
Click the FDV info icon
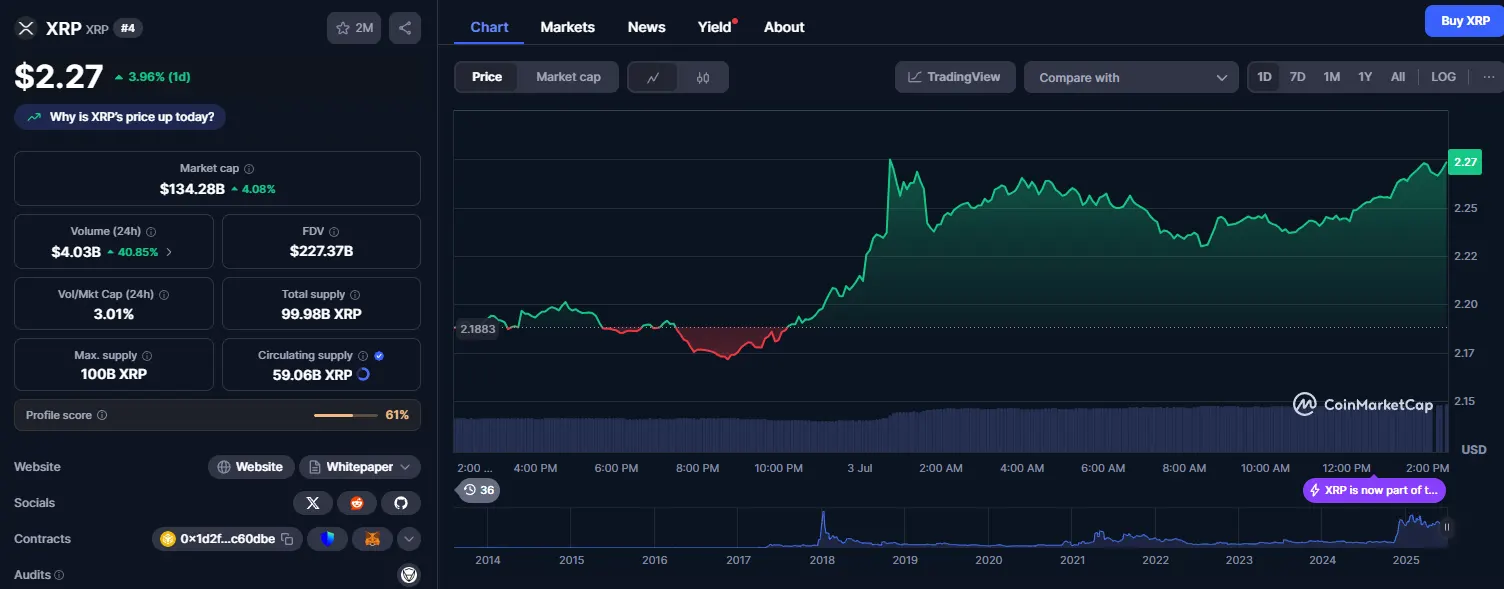(x=334, y=231)
